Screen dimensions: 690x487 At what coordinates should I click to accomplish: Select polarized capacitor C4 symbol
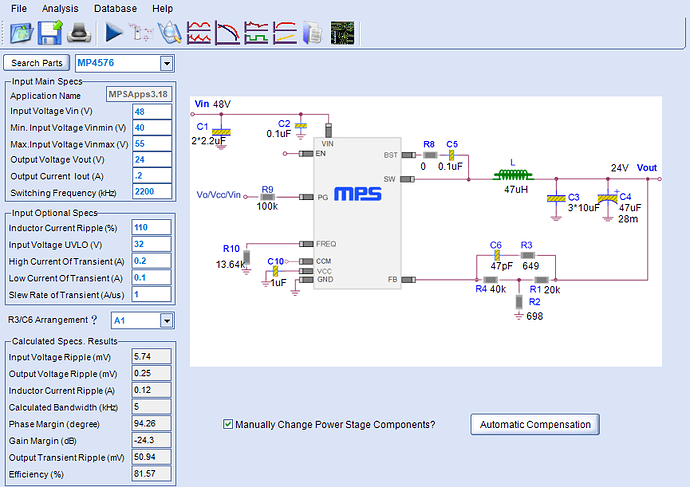point(608,198)
